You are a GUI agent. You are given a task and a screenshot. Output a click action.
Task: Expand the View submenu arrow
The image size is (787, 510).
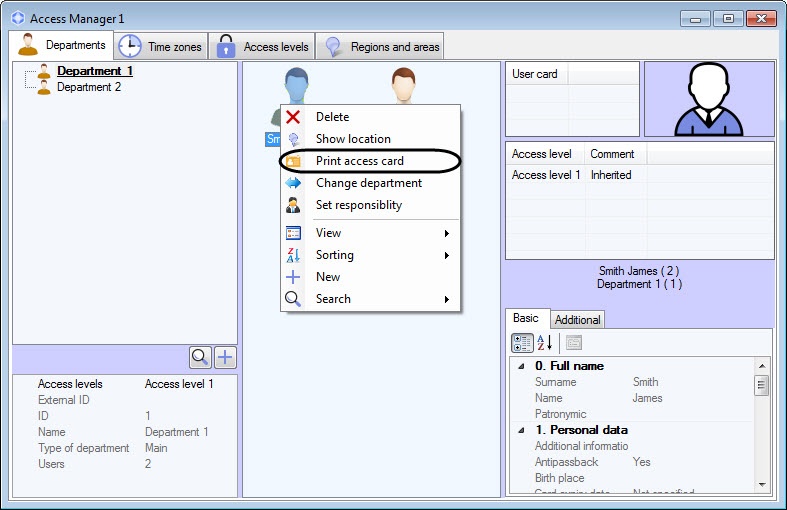[x=446, y=233]
